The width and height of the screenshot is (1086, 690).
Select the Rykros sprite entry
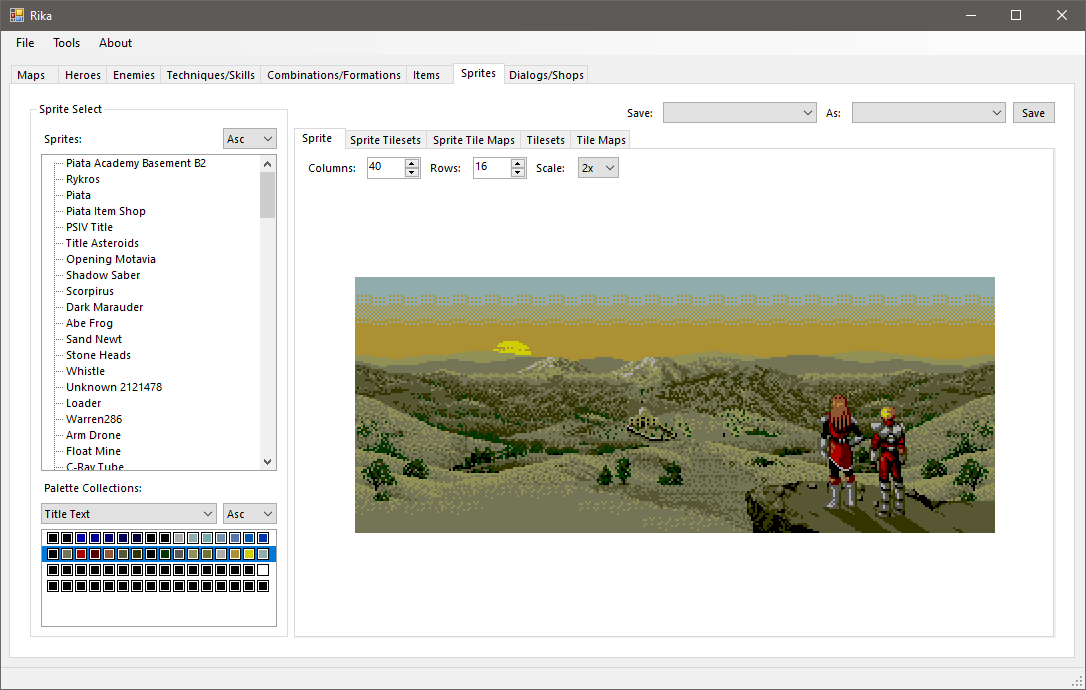tap(83, 179)
